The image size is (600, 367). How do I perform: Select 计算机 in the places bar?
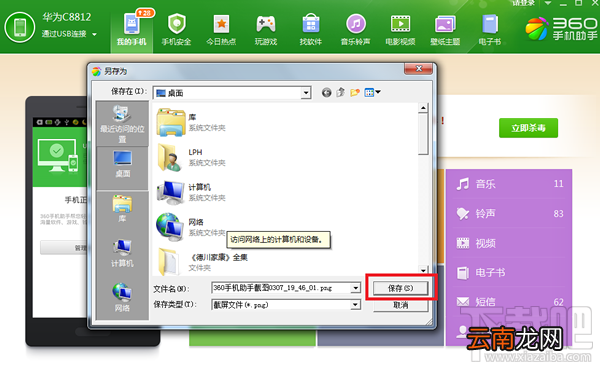(x=122, y=253)
